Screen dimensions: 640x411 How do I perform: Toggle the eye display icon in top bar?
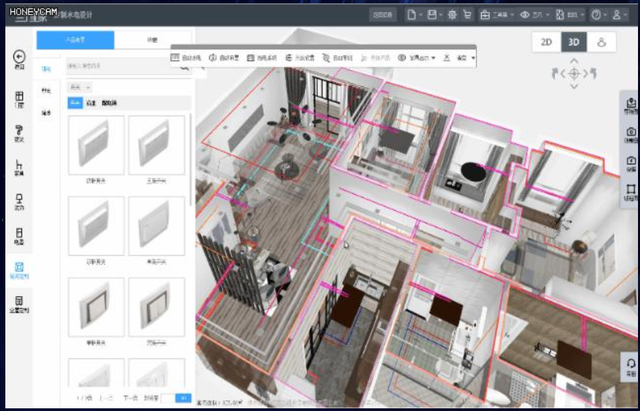coord(524,15)
